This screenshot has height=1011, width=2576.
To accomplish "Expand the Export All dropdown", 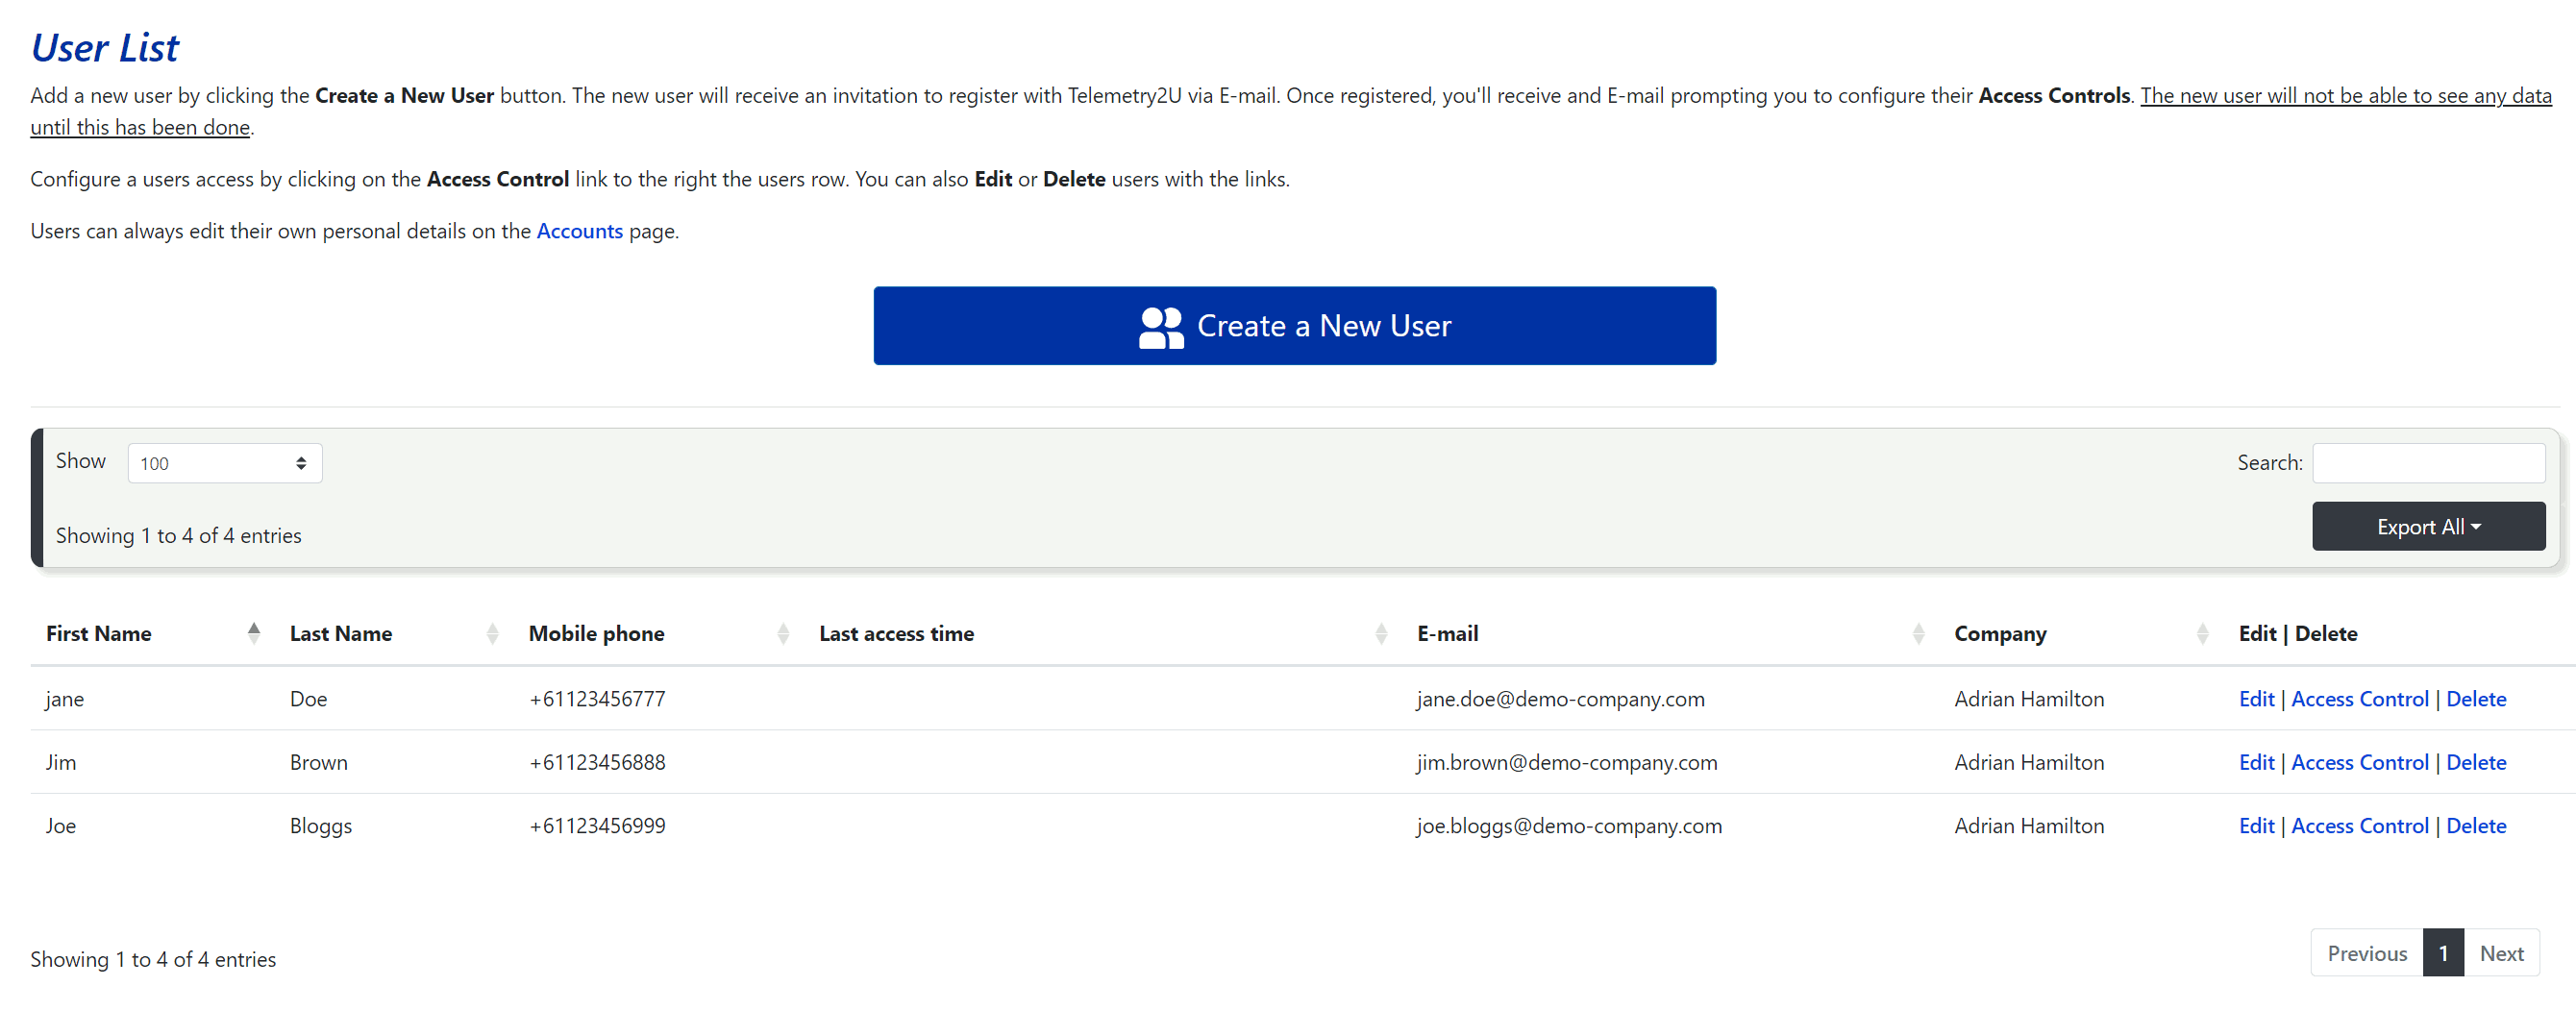I will tap(2428, 527).
